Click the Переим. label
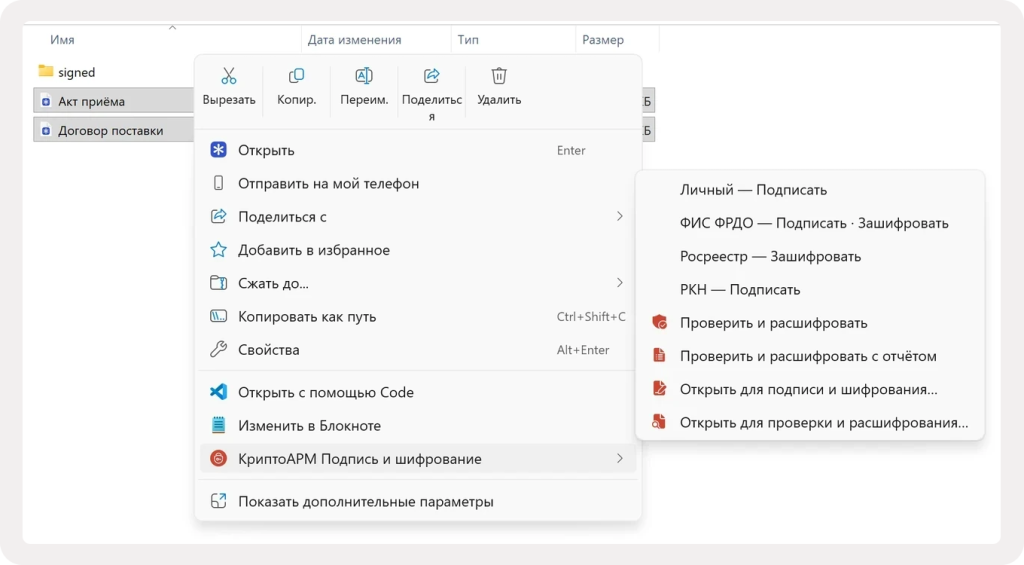 (x=364, y=100)
